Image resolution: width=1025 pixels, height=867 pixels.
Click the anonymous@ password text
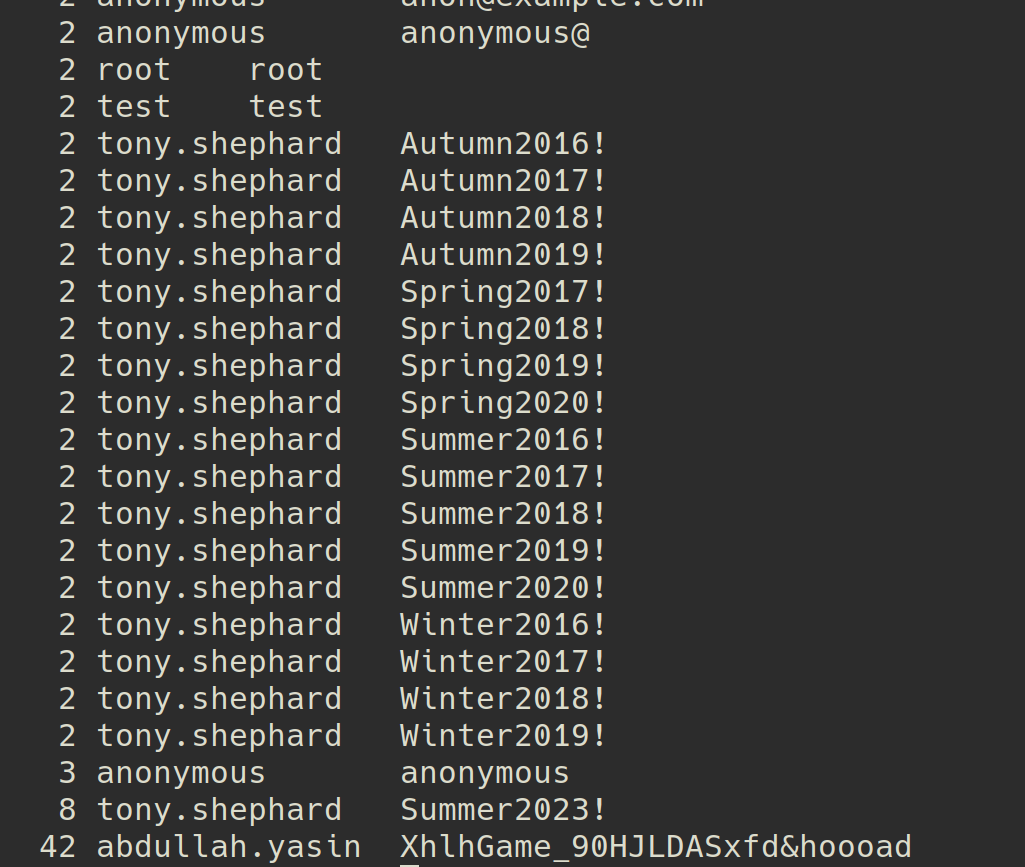(495, 33)
